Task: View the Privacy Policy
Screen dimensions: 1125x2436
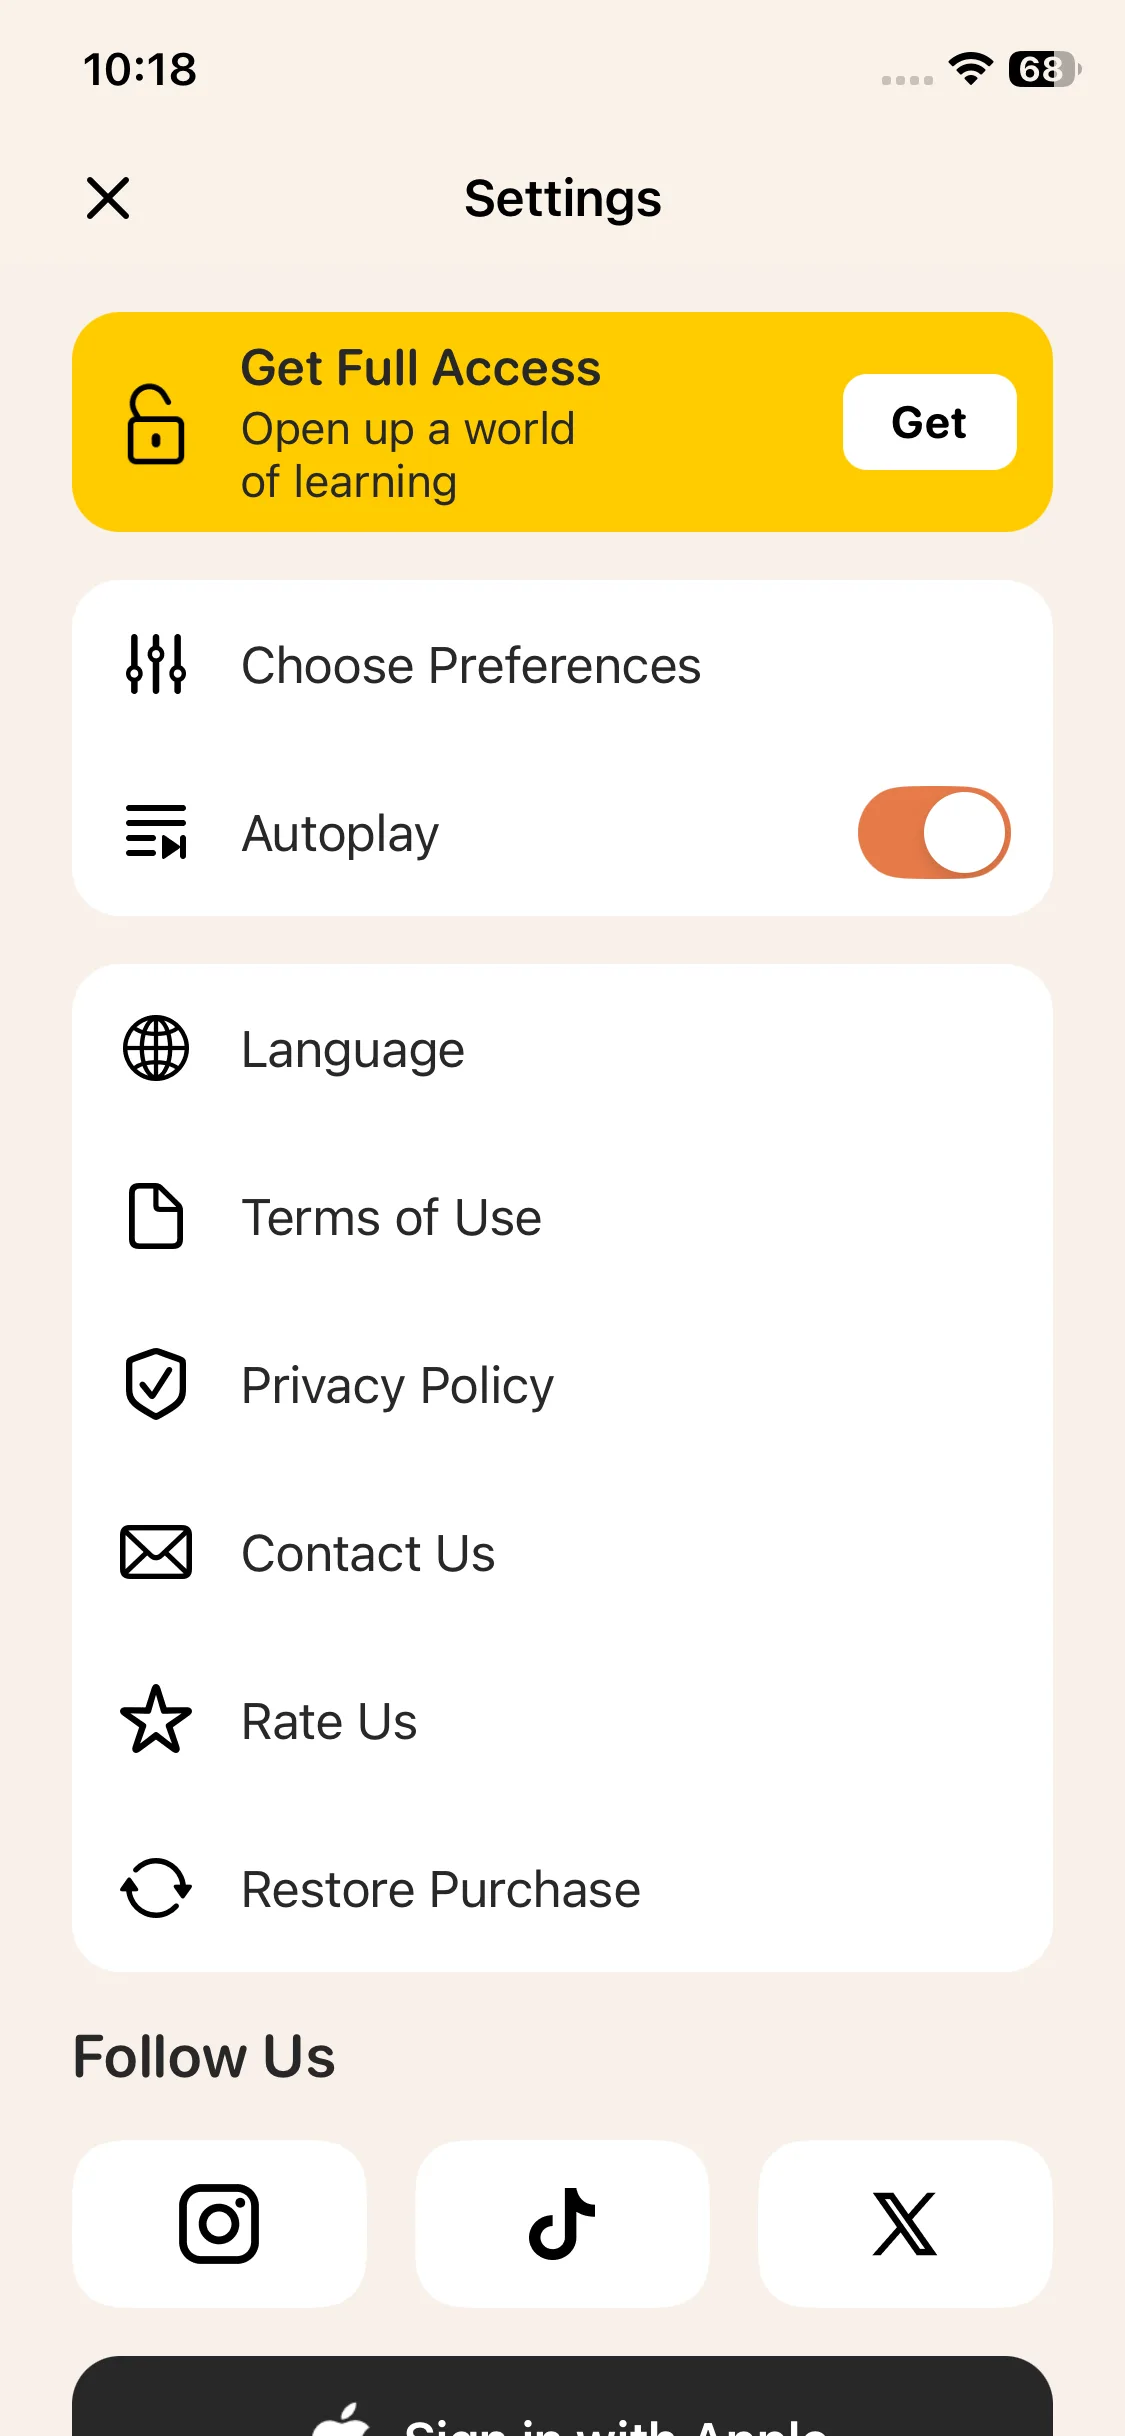Action: pos(397,1386)
